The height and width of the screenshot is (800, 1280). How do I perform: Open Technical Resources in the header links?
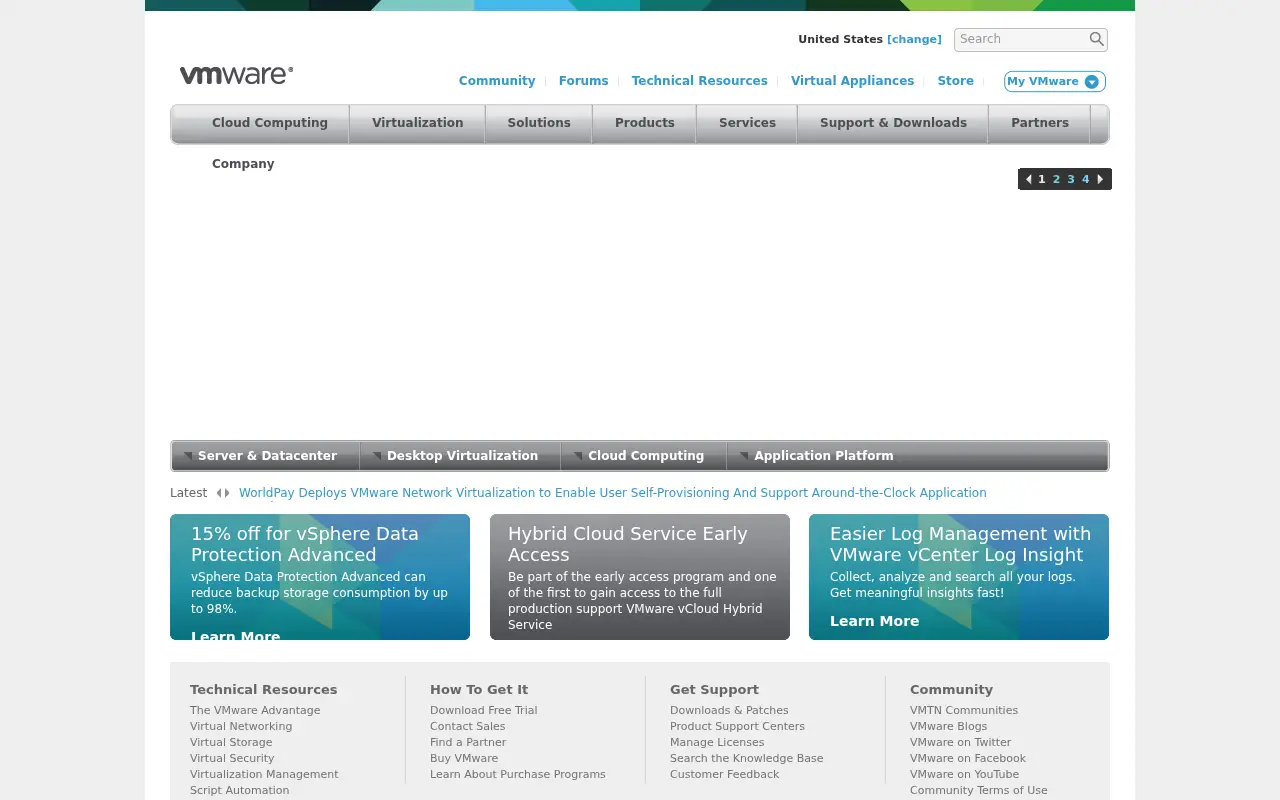click(699, 81)
